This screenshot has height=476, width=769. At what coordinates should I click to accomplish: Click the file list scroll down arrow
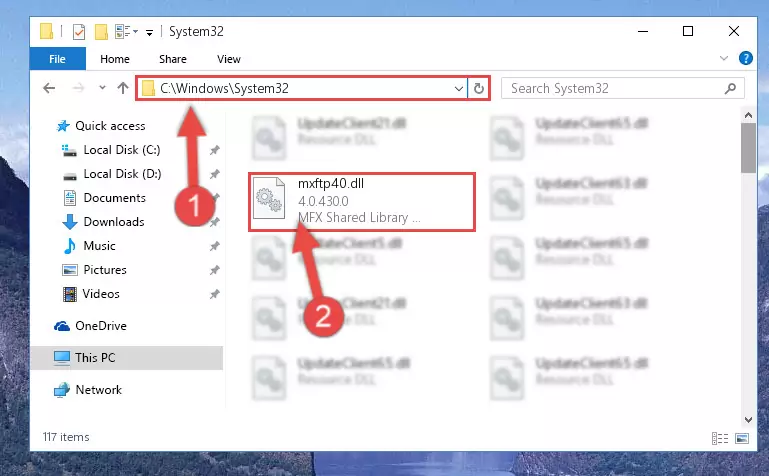coord(748,420)
